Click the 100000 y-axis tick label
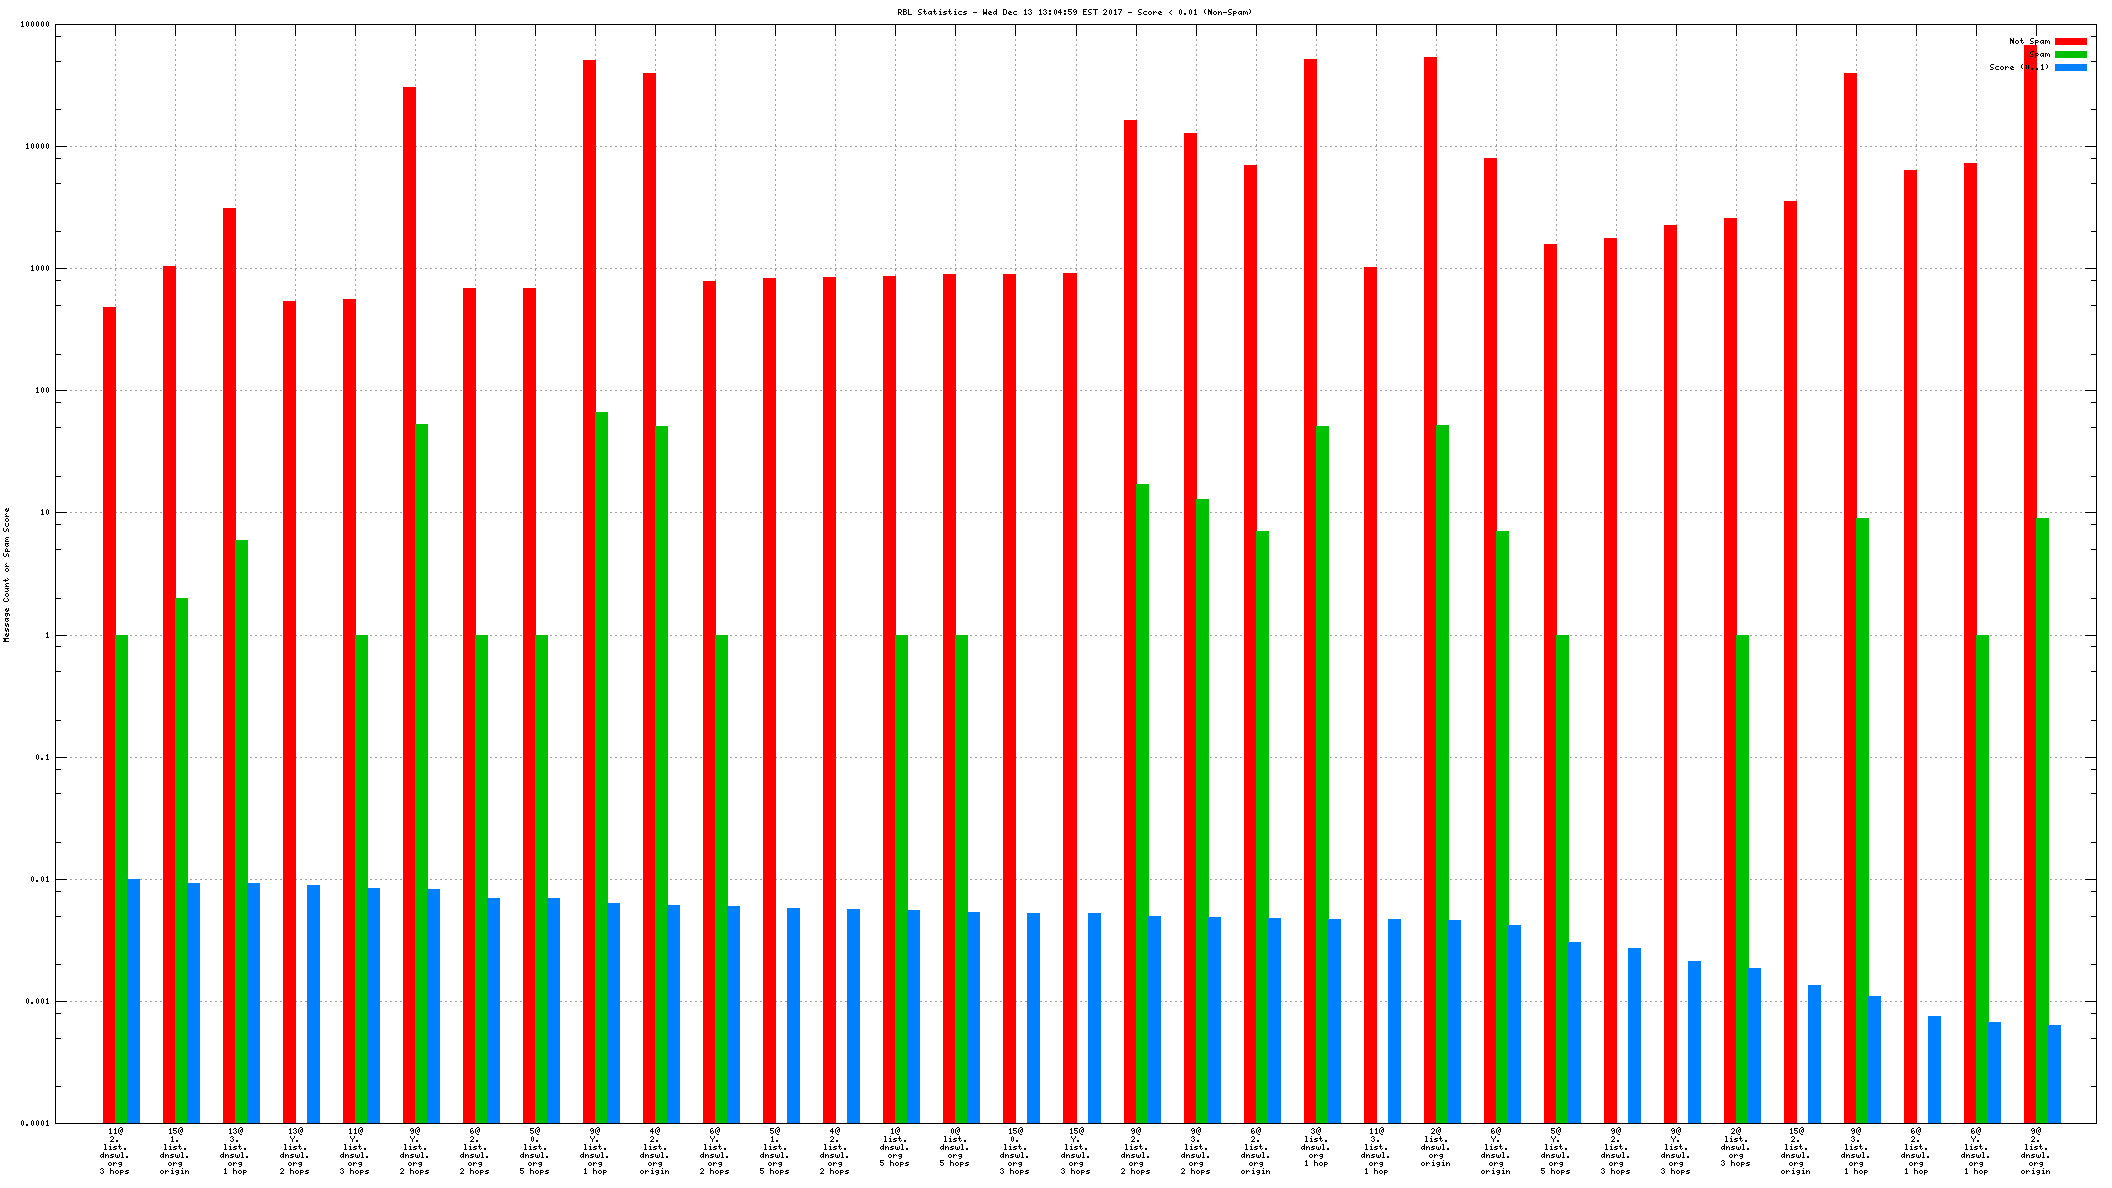 coord(35,25)
